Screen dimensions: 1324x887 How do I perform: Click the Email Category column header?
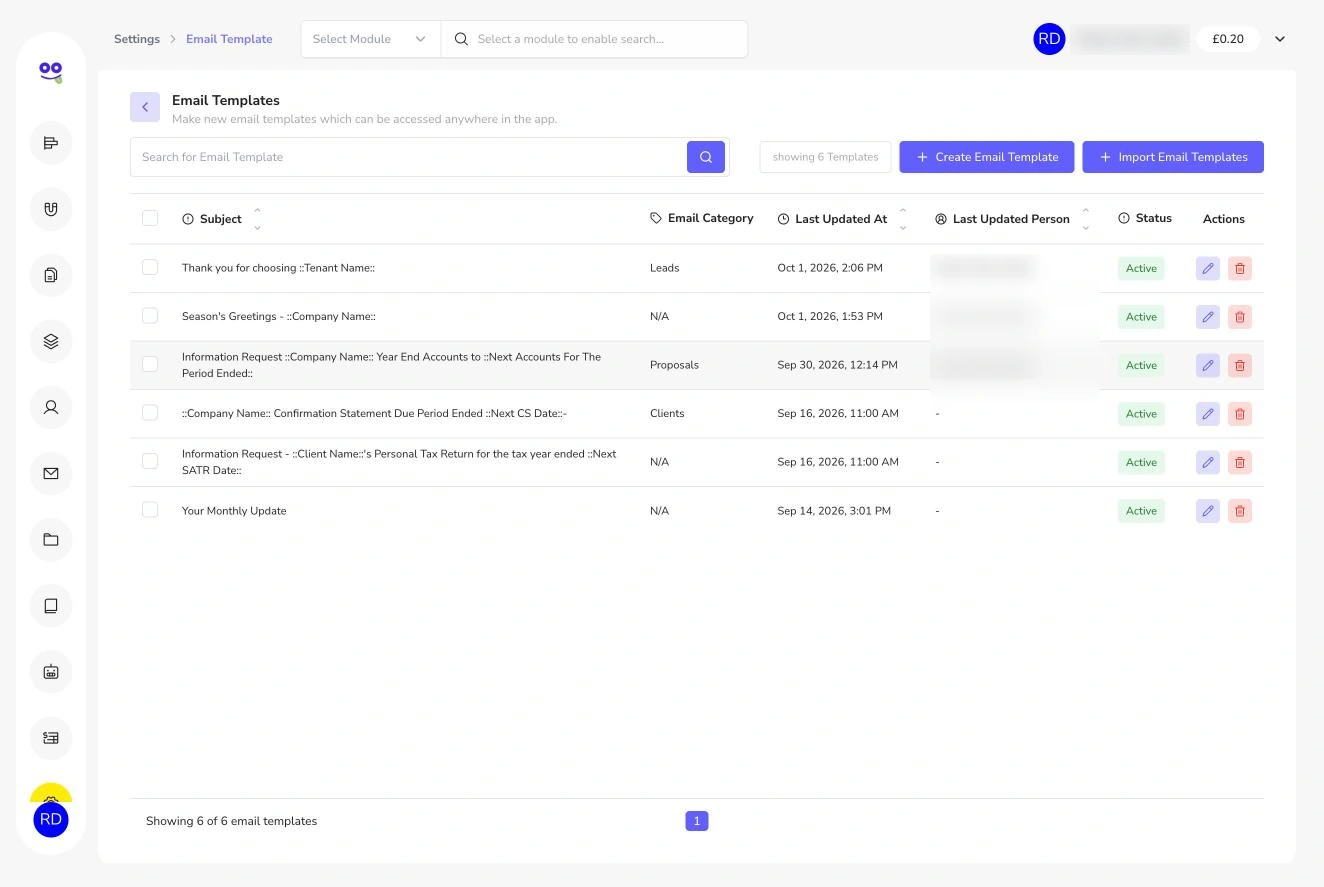click(702, 218)
